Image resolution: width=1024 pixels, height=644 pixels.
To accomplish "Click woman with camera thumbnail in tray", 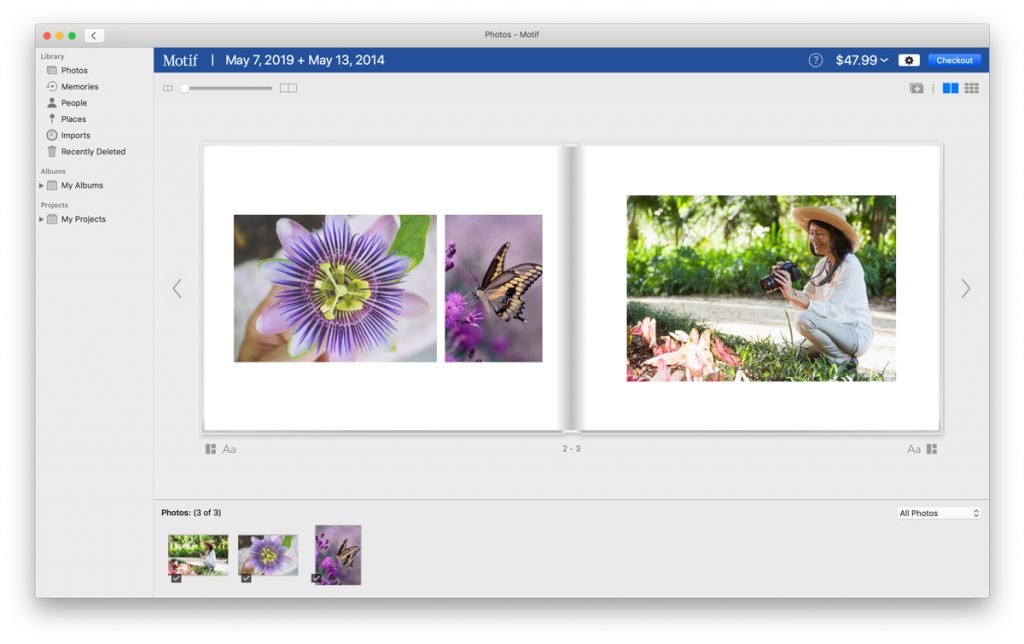I will click(198, 555).
